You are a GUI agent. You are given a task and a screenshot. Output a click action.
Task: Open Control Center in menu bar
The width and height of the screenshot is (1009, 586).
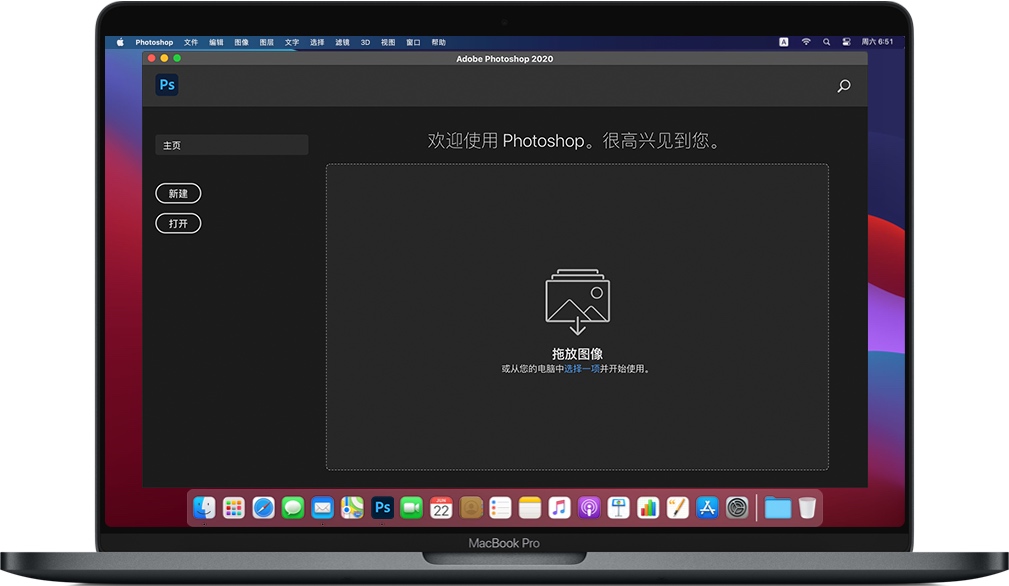tap(846, 42)
